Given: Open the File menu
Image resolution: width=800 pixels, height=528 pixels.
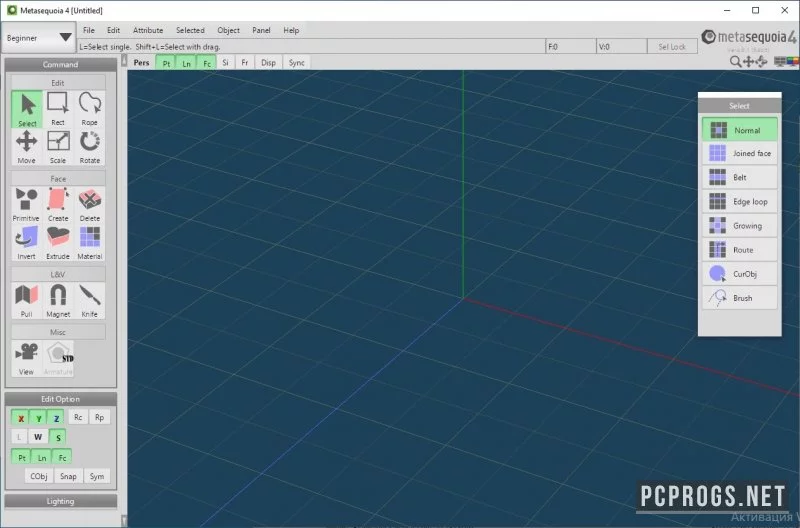Looking at the screenshot, I should pos(89,30).
